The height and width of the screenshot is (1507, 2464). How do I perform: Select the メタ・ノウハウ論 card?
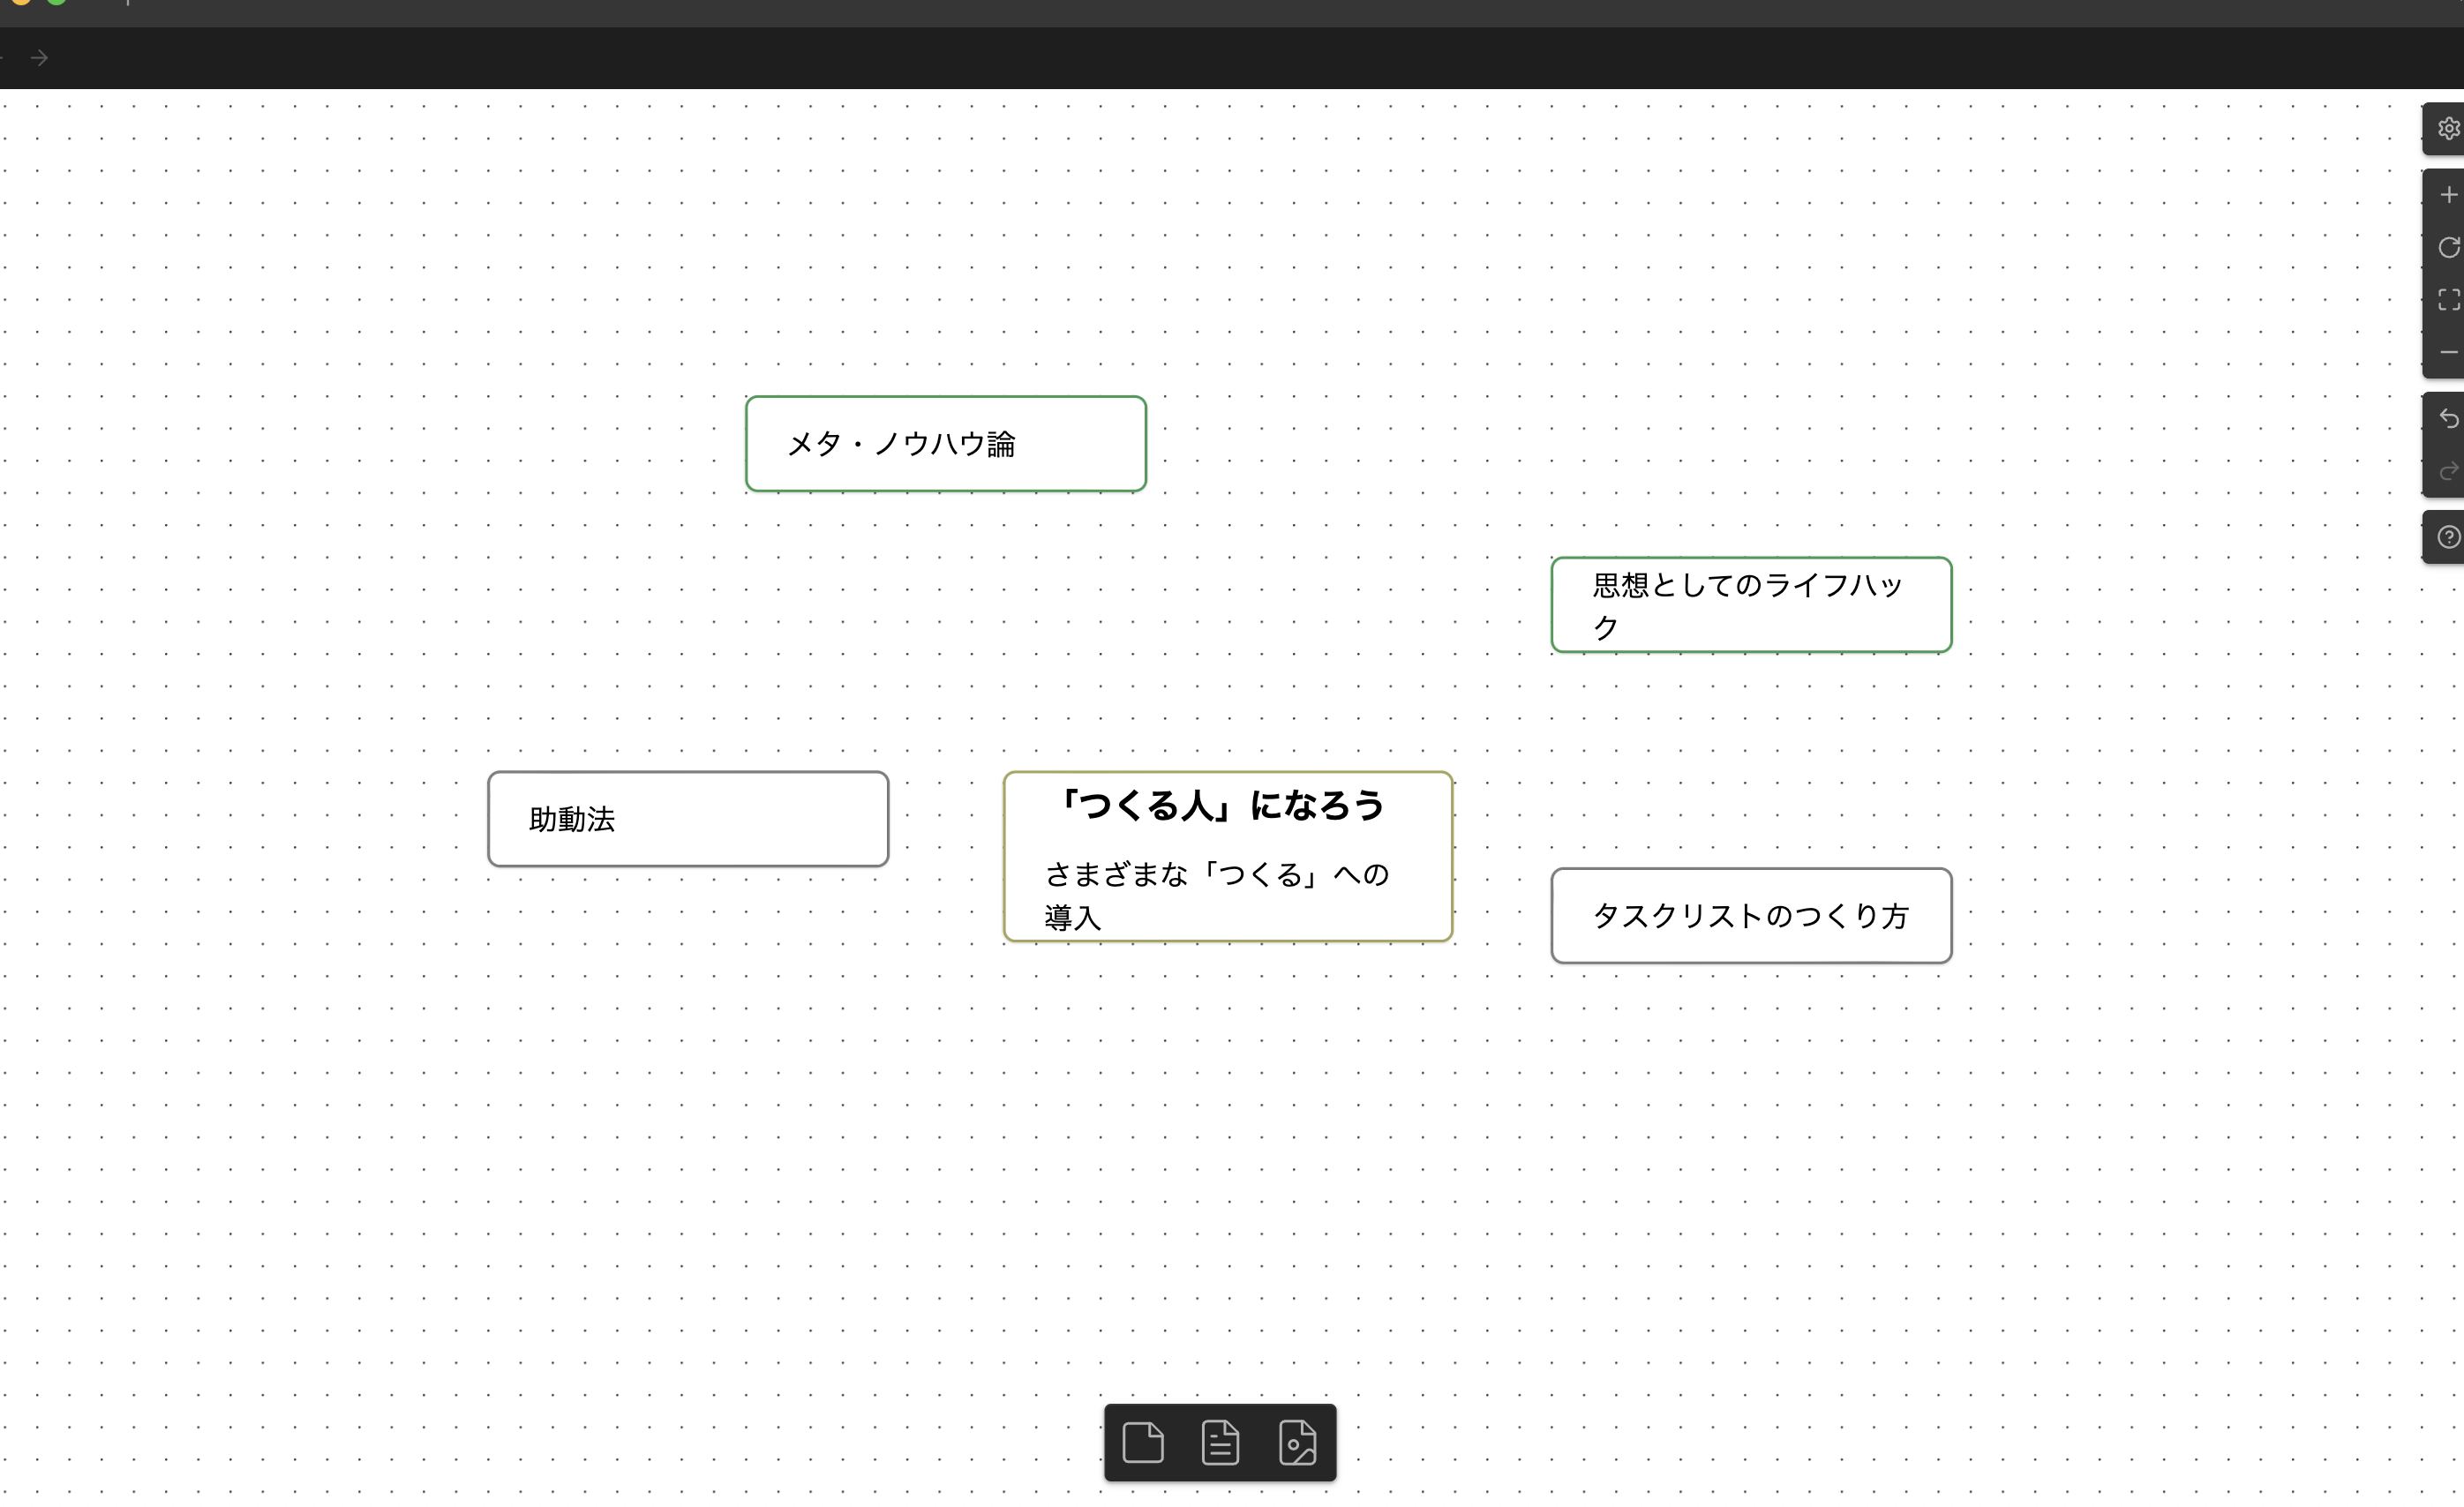pyautogui.click(x=945, y=443)
